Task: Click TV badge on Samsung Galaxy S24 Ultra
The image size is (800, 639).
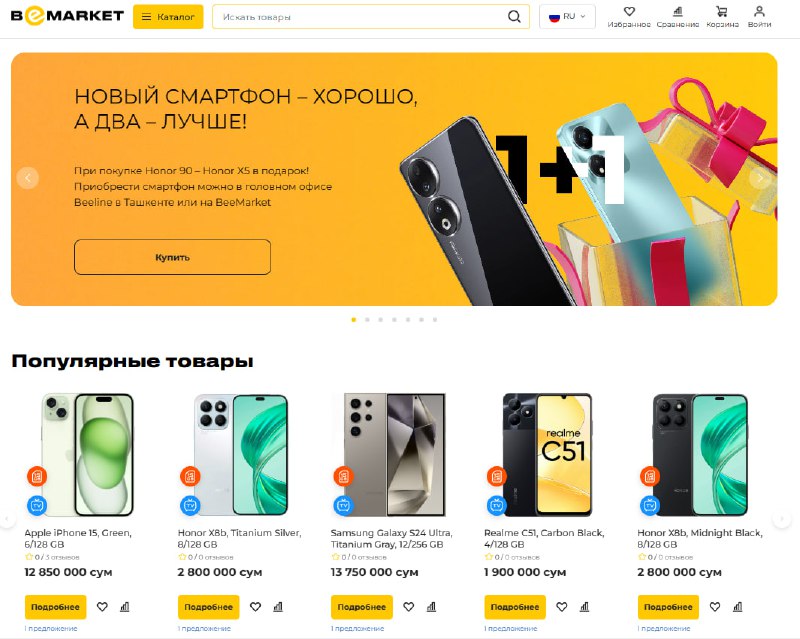Action: [x=343, y=505]
